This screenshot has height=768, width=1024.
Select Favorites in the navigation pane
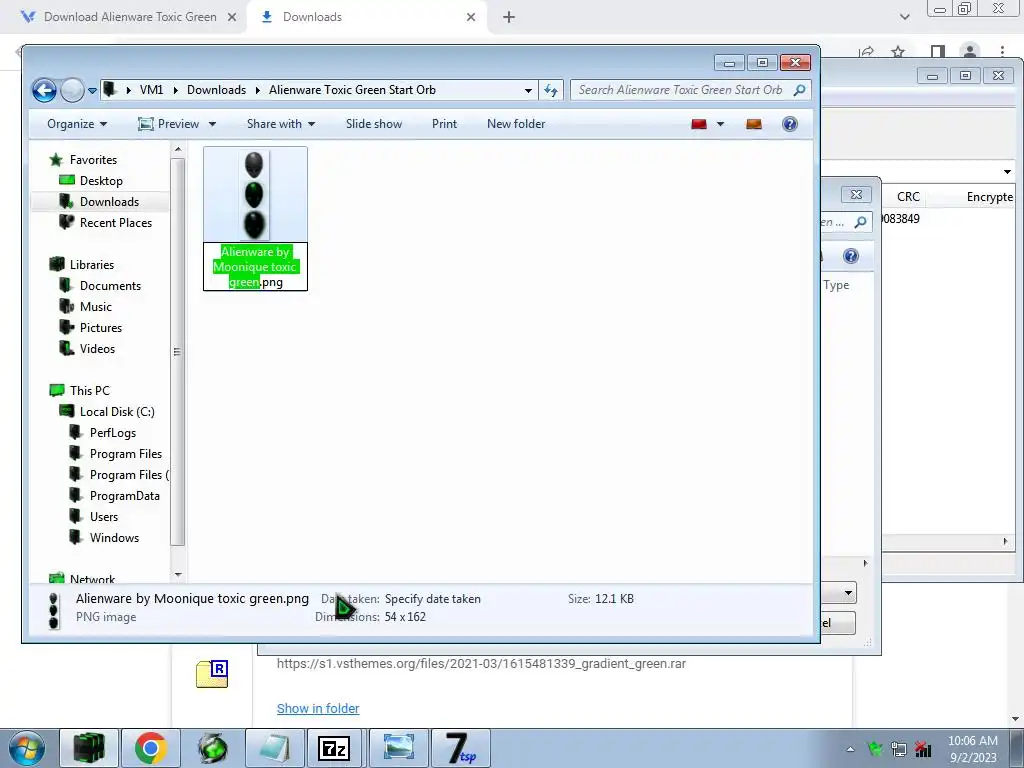93,160
